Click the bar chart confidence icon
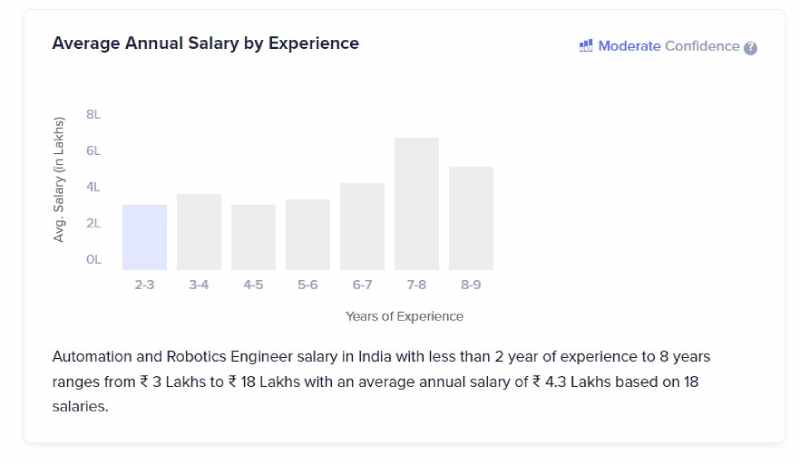 [586, 46]
